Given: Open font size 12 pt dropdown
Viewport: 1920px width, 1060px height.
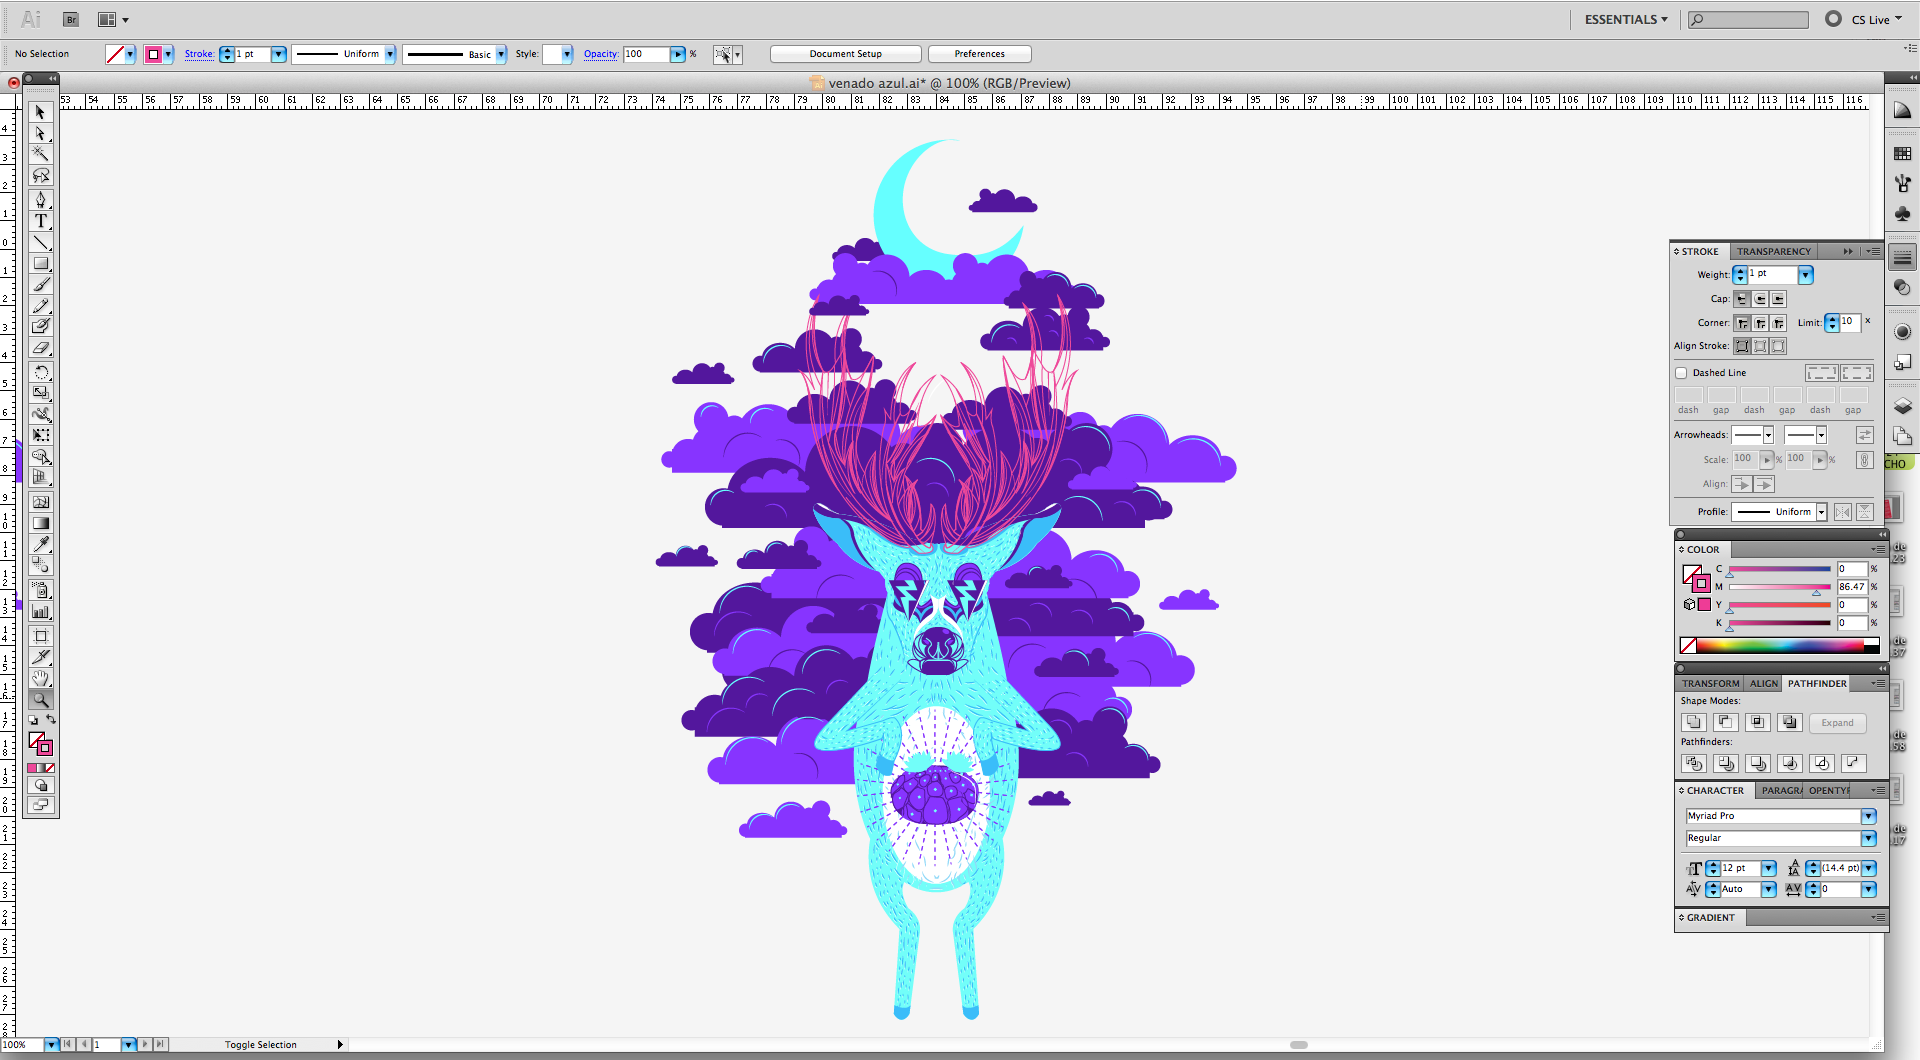Looking at the screenshot, I should (x=1768, y=868).
